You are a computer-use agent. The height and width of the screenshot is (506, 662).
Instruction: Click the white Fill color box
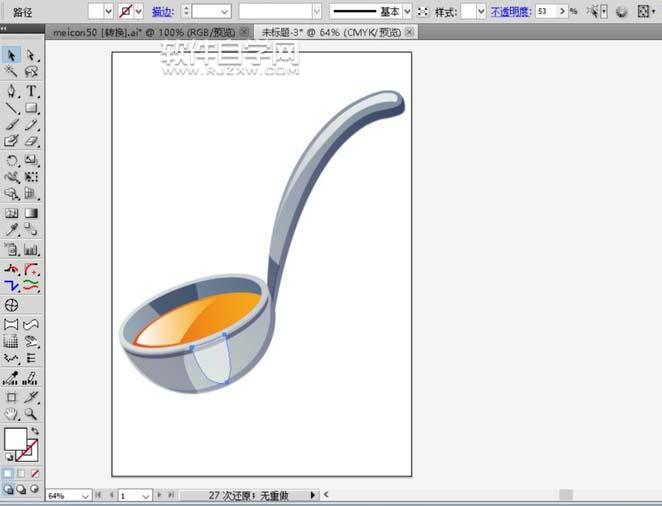click(x=16, y=439)
